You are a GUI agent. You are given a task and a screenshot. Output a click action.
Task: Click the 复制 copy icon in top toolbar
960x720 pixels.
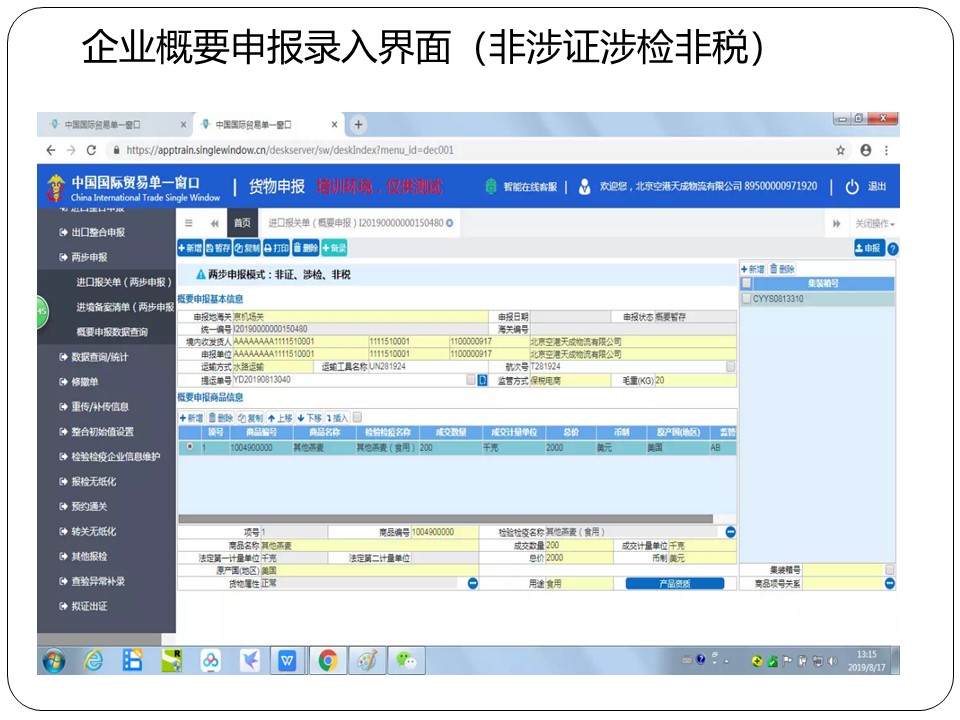(x=247, y=248)
